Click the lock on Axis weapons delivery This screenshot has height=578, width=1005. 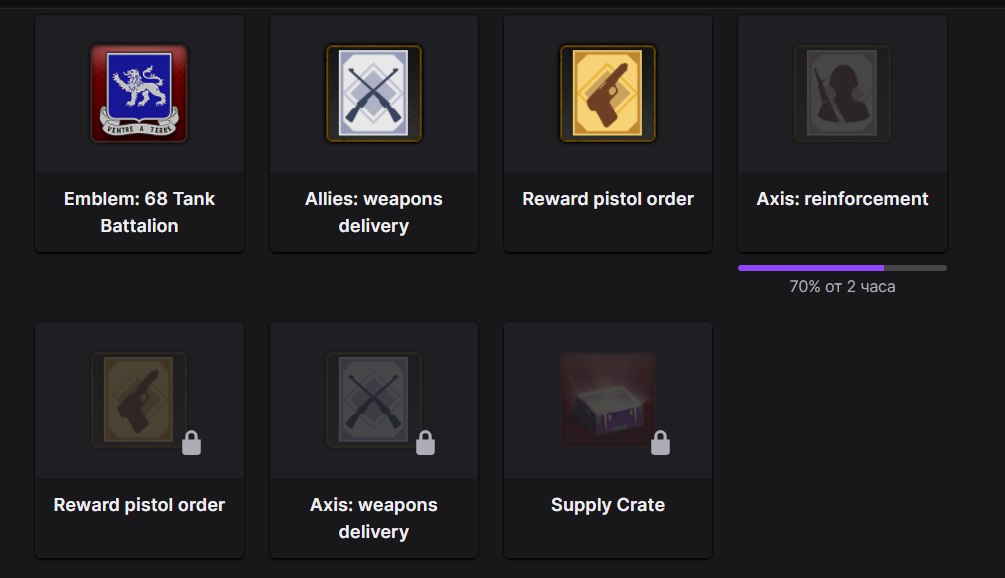tap(425, 442)
